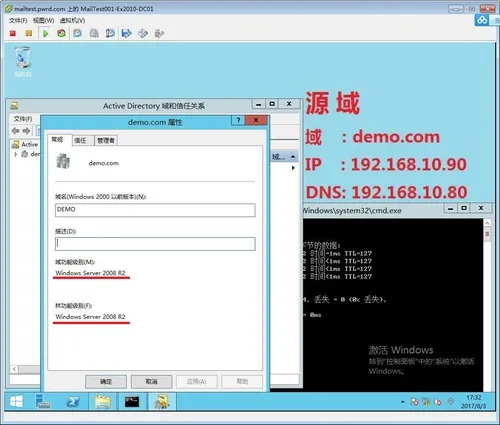Expand the de... domain node in the tree
This screenshot has height=425, width=500.
tap(16, 154)
